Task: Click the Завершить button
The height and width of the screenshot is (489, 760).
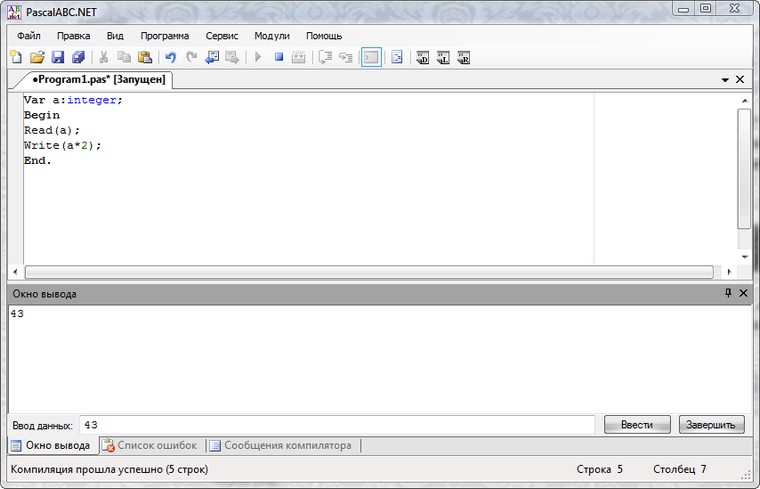Action: 711,425
